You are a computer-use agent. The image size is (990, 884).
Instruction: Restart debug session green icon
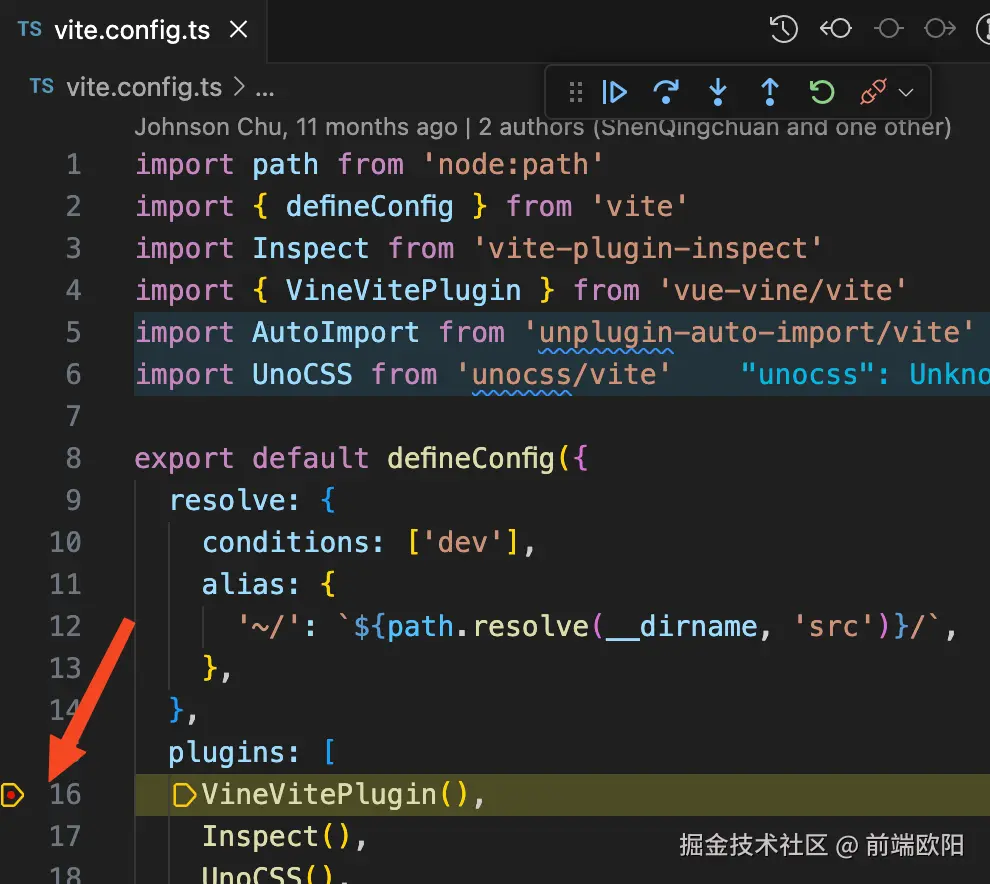pos(821,92)
